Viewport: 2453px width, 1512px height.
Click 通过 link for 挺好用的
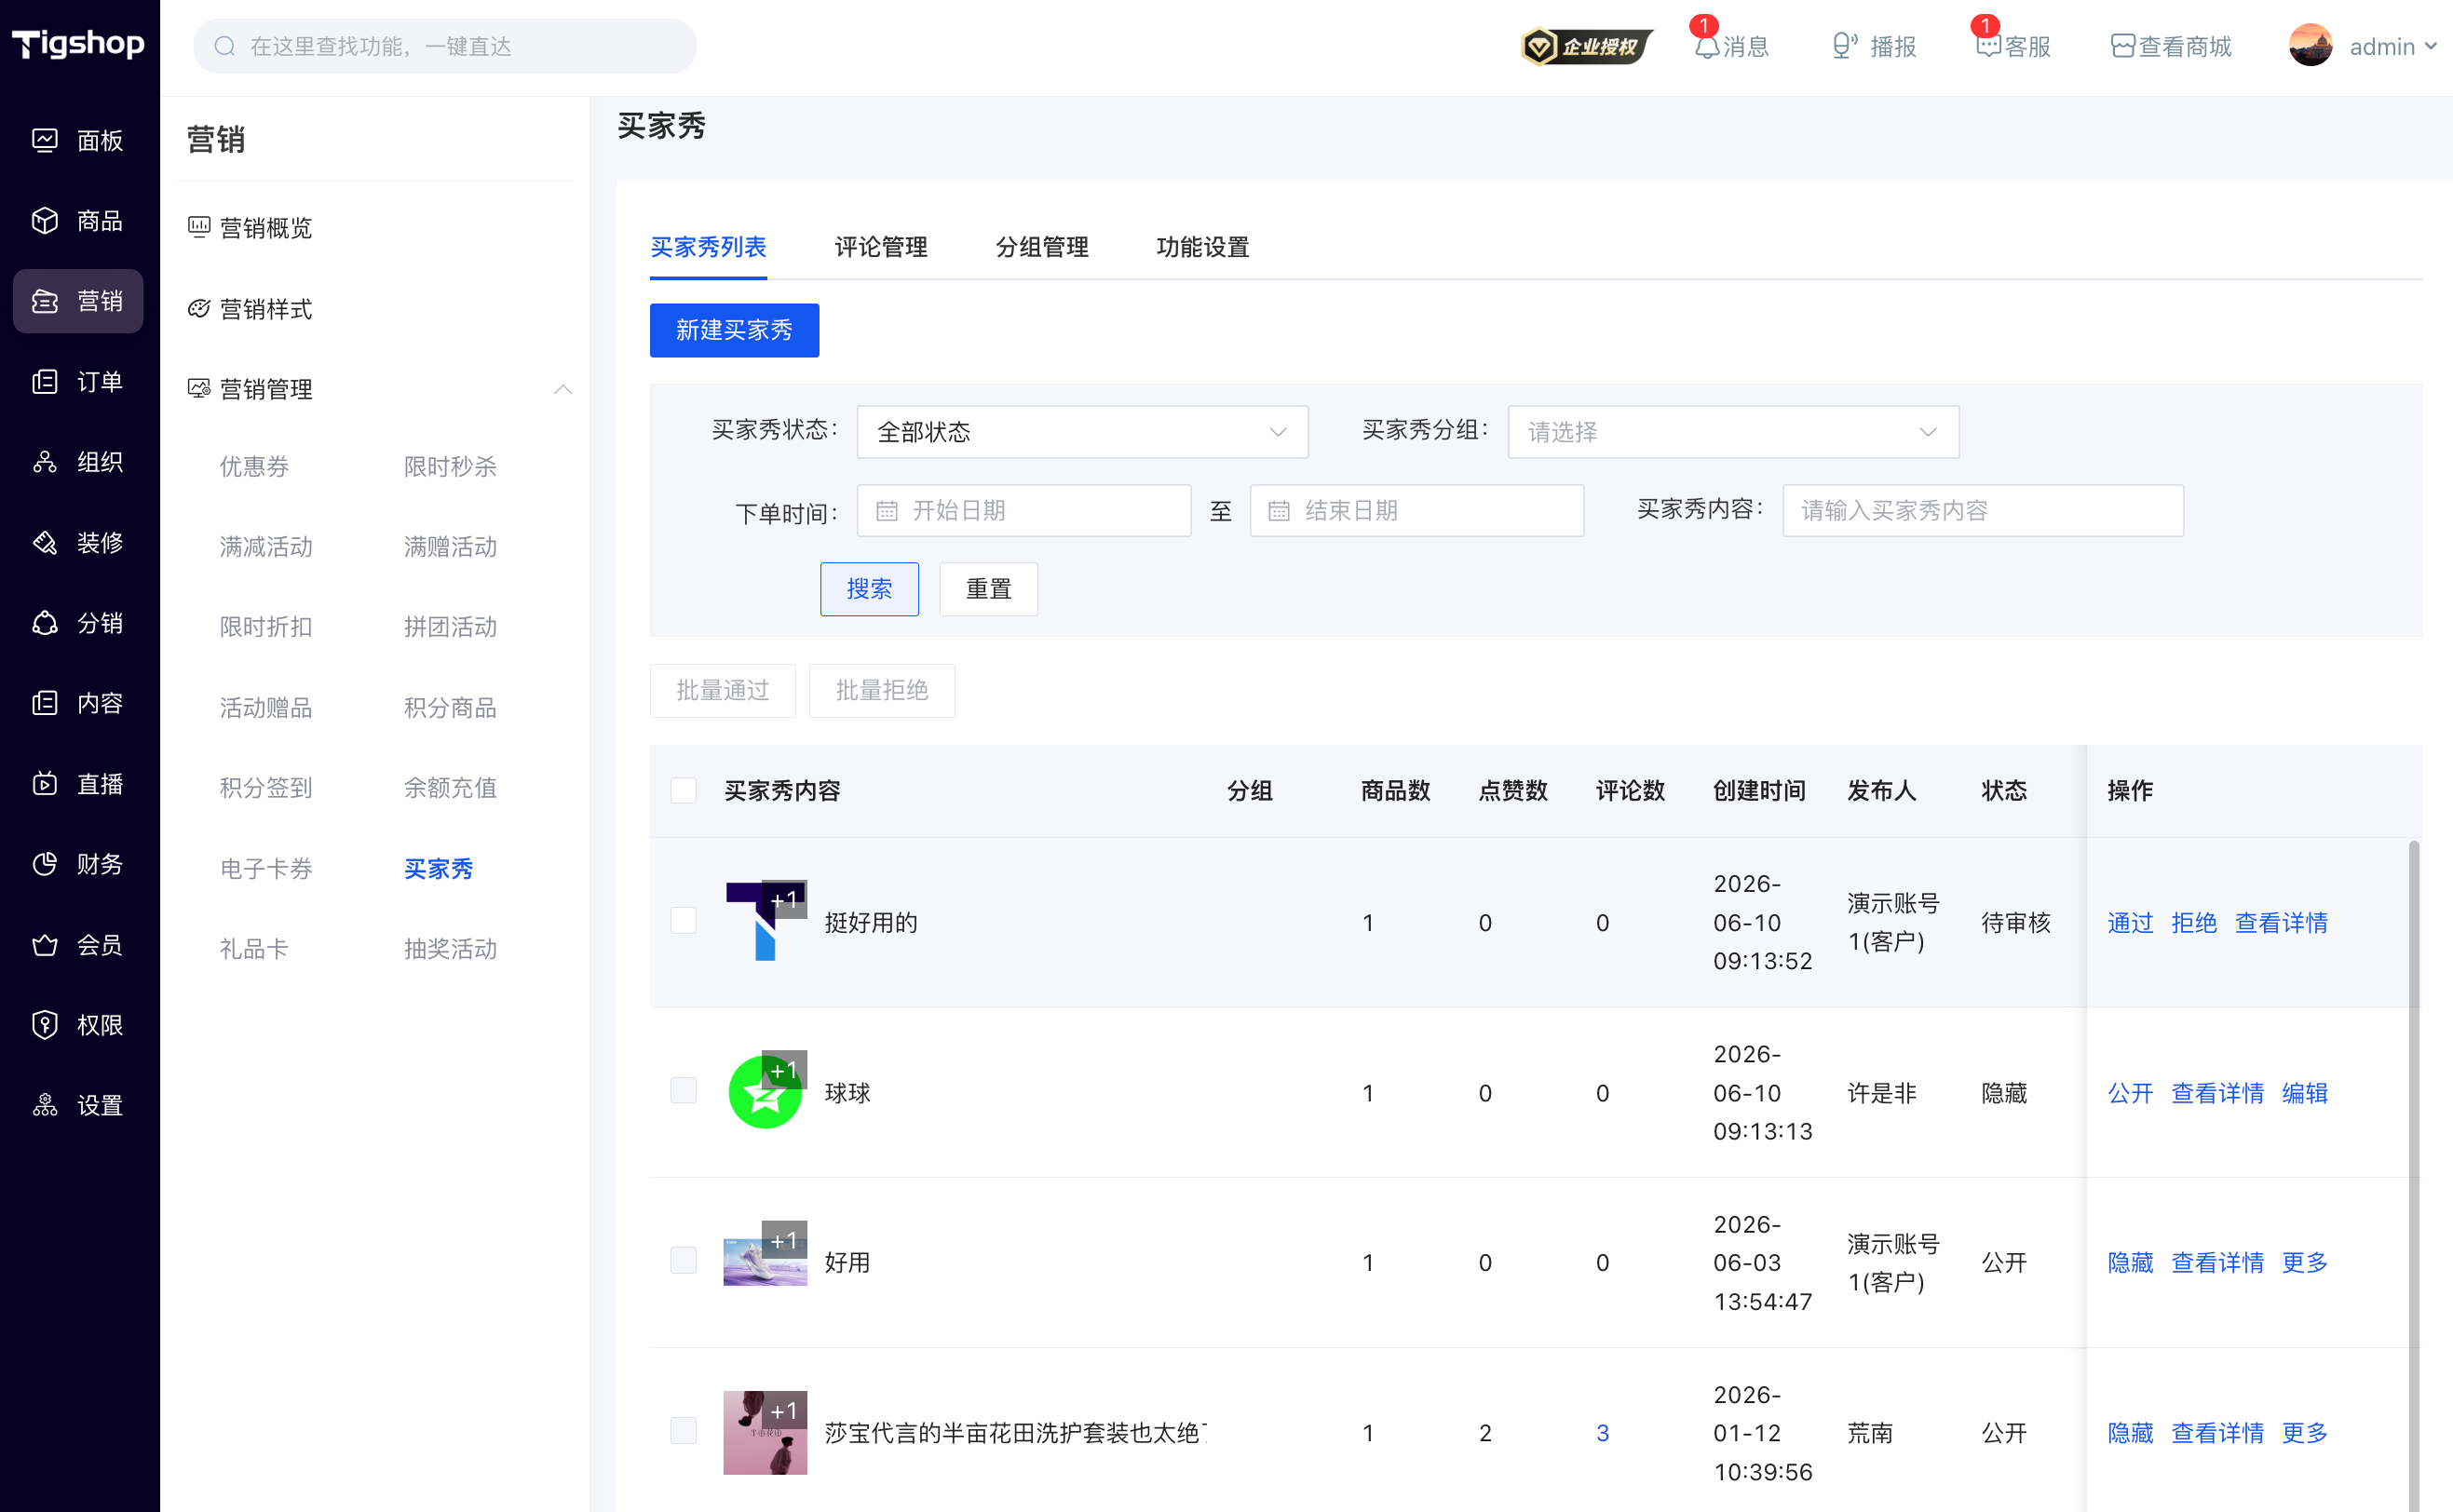(x=2130, y=923)
